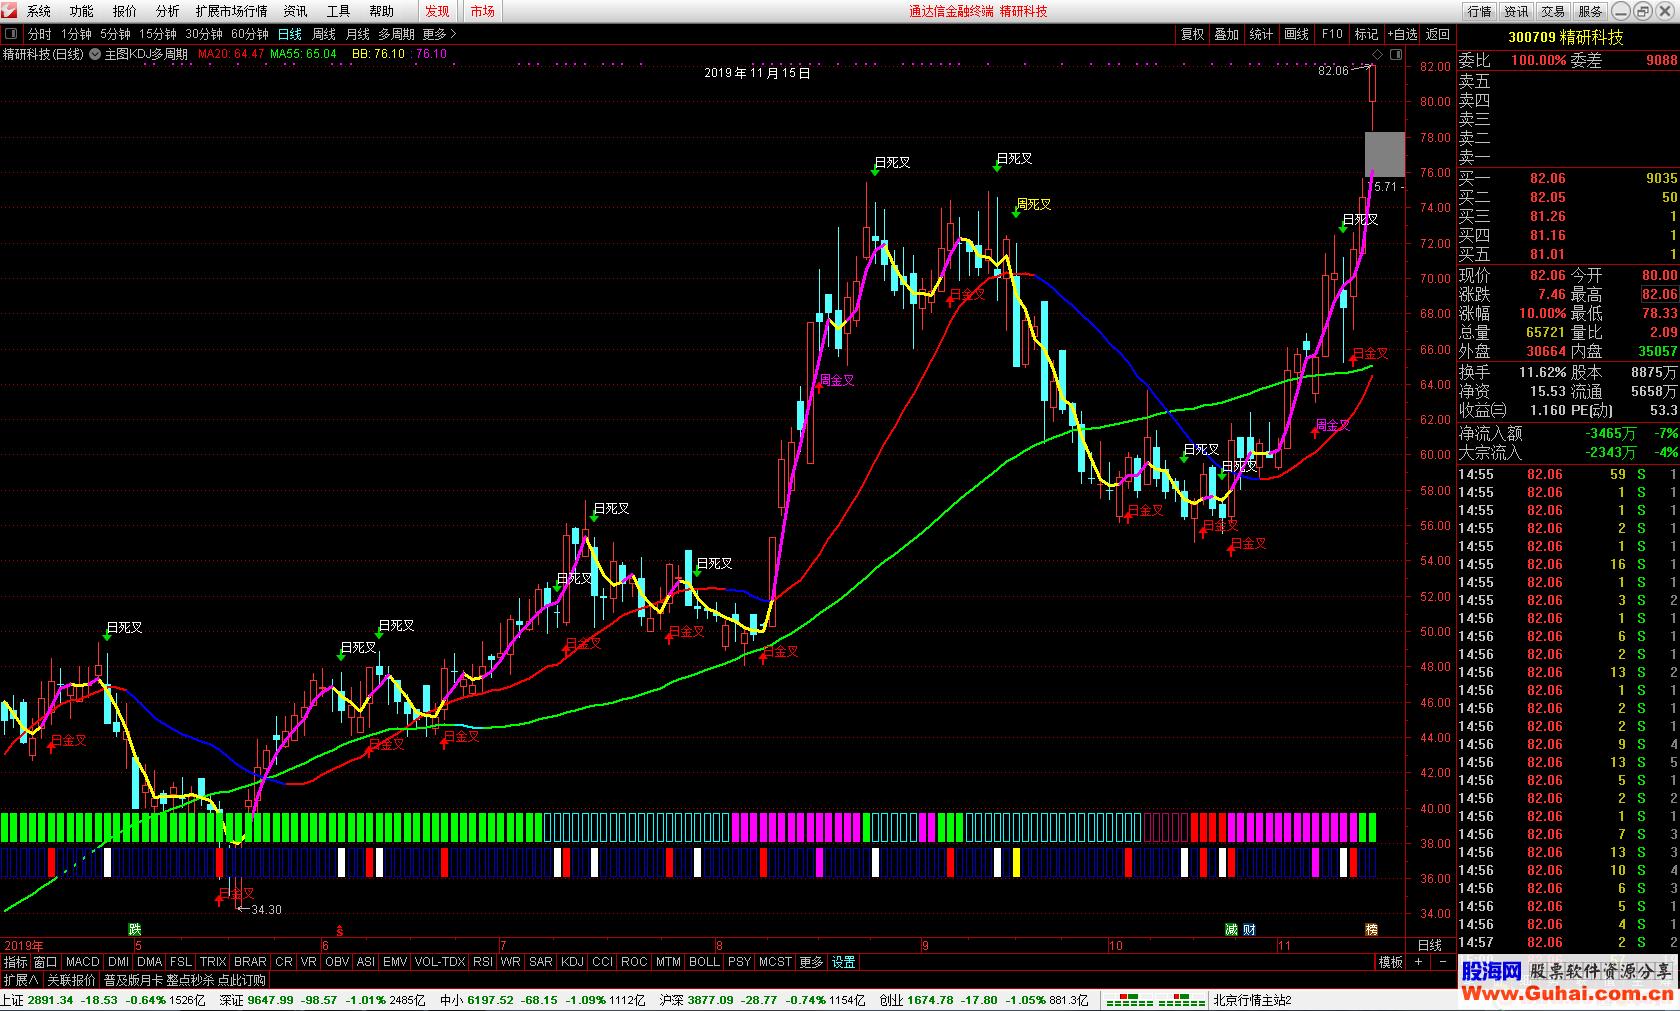Open the 系统 menu

(39, 11)
